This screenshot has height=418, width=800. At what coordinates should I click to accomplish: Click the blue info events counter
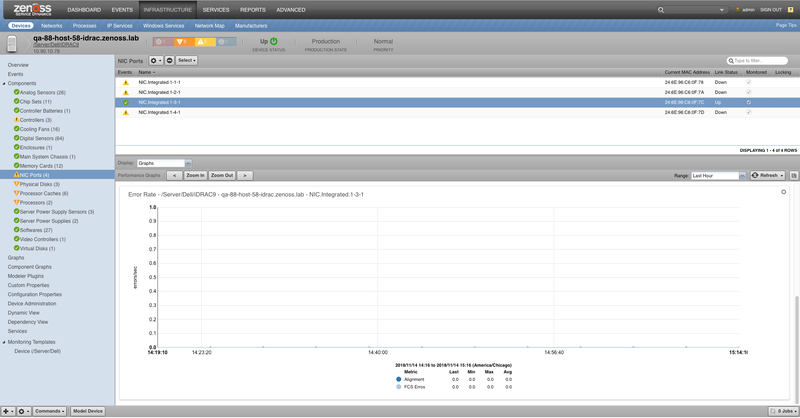pos(226,42)
